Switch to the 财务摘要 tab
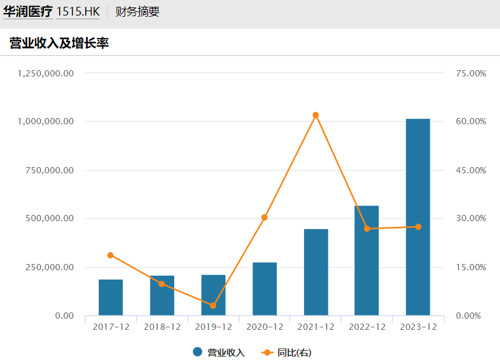500x364 pixels. click(137, 12)
